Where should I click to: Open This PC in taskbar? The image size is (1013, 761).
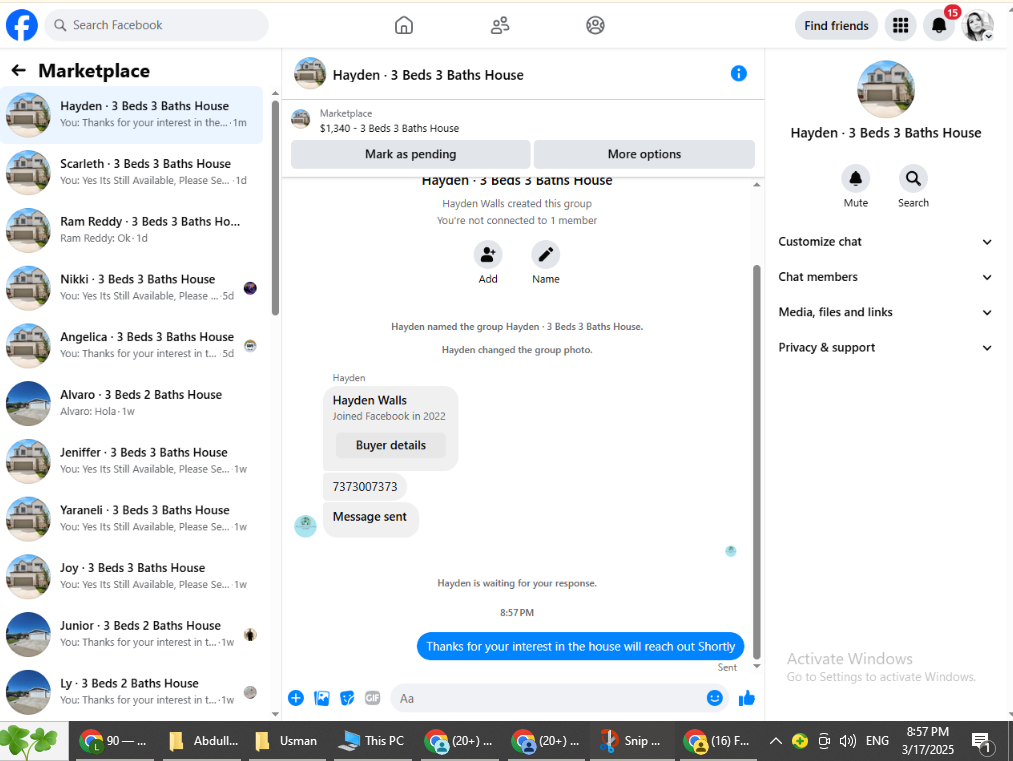372,741
